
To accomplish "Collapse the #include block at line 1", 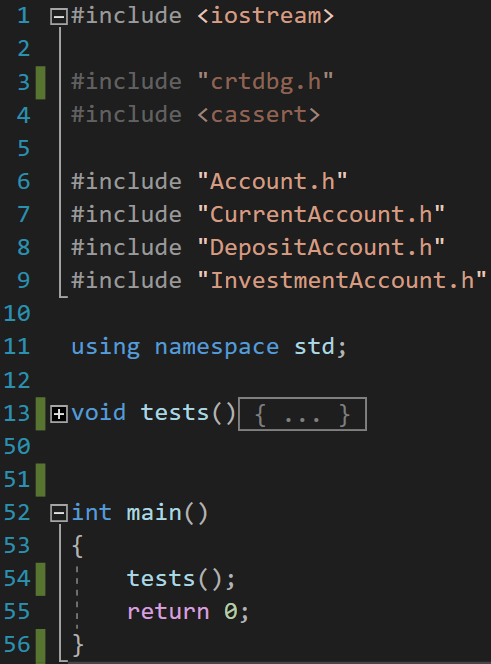I will tap(59, 17).
